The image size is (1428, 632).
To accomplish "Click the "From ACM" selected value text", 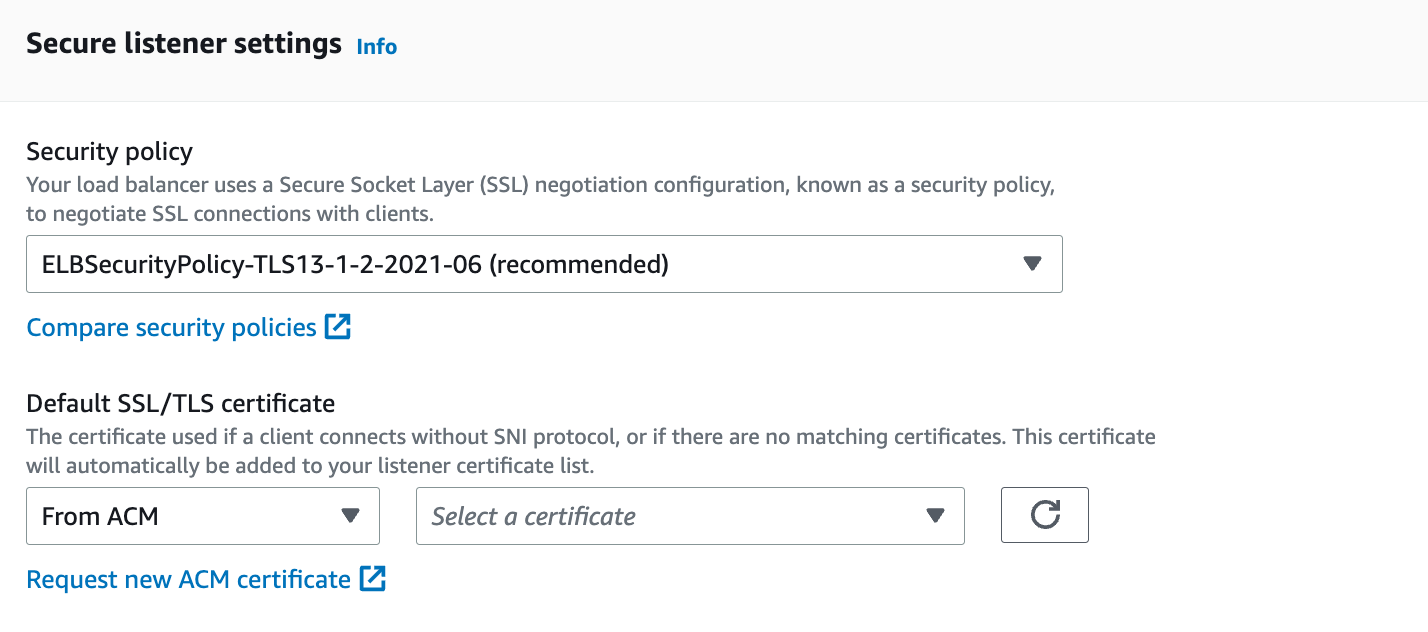I will click(x=100, y=516).
